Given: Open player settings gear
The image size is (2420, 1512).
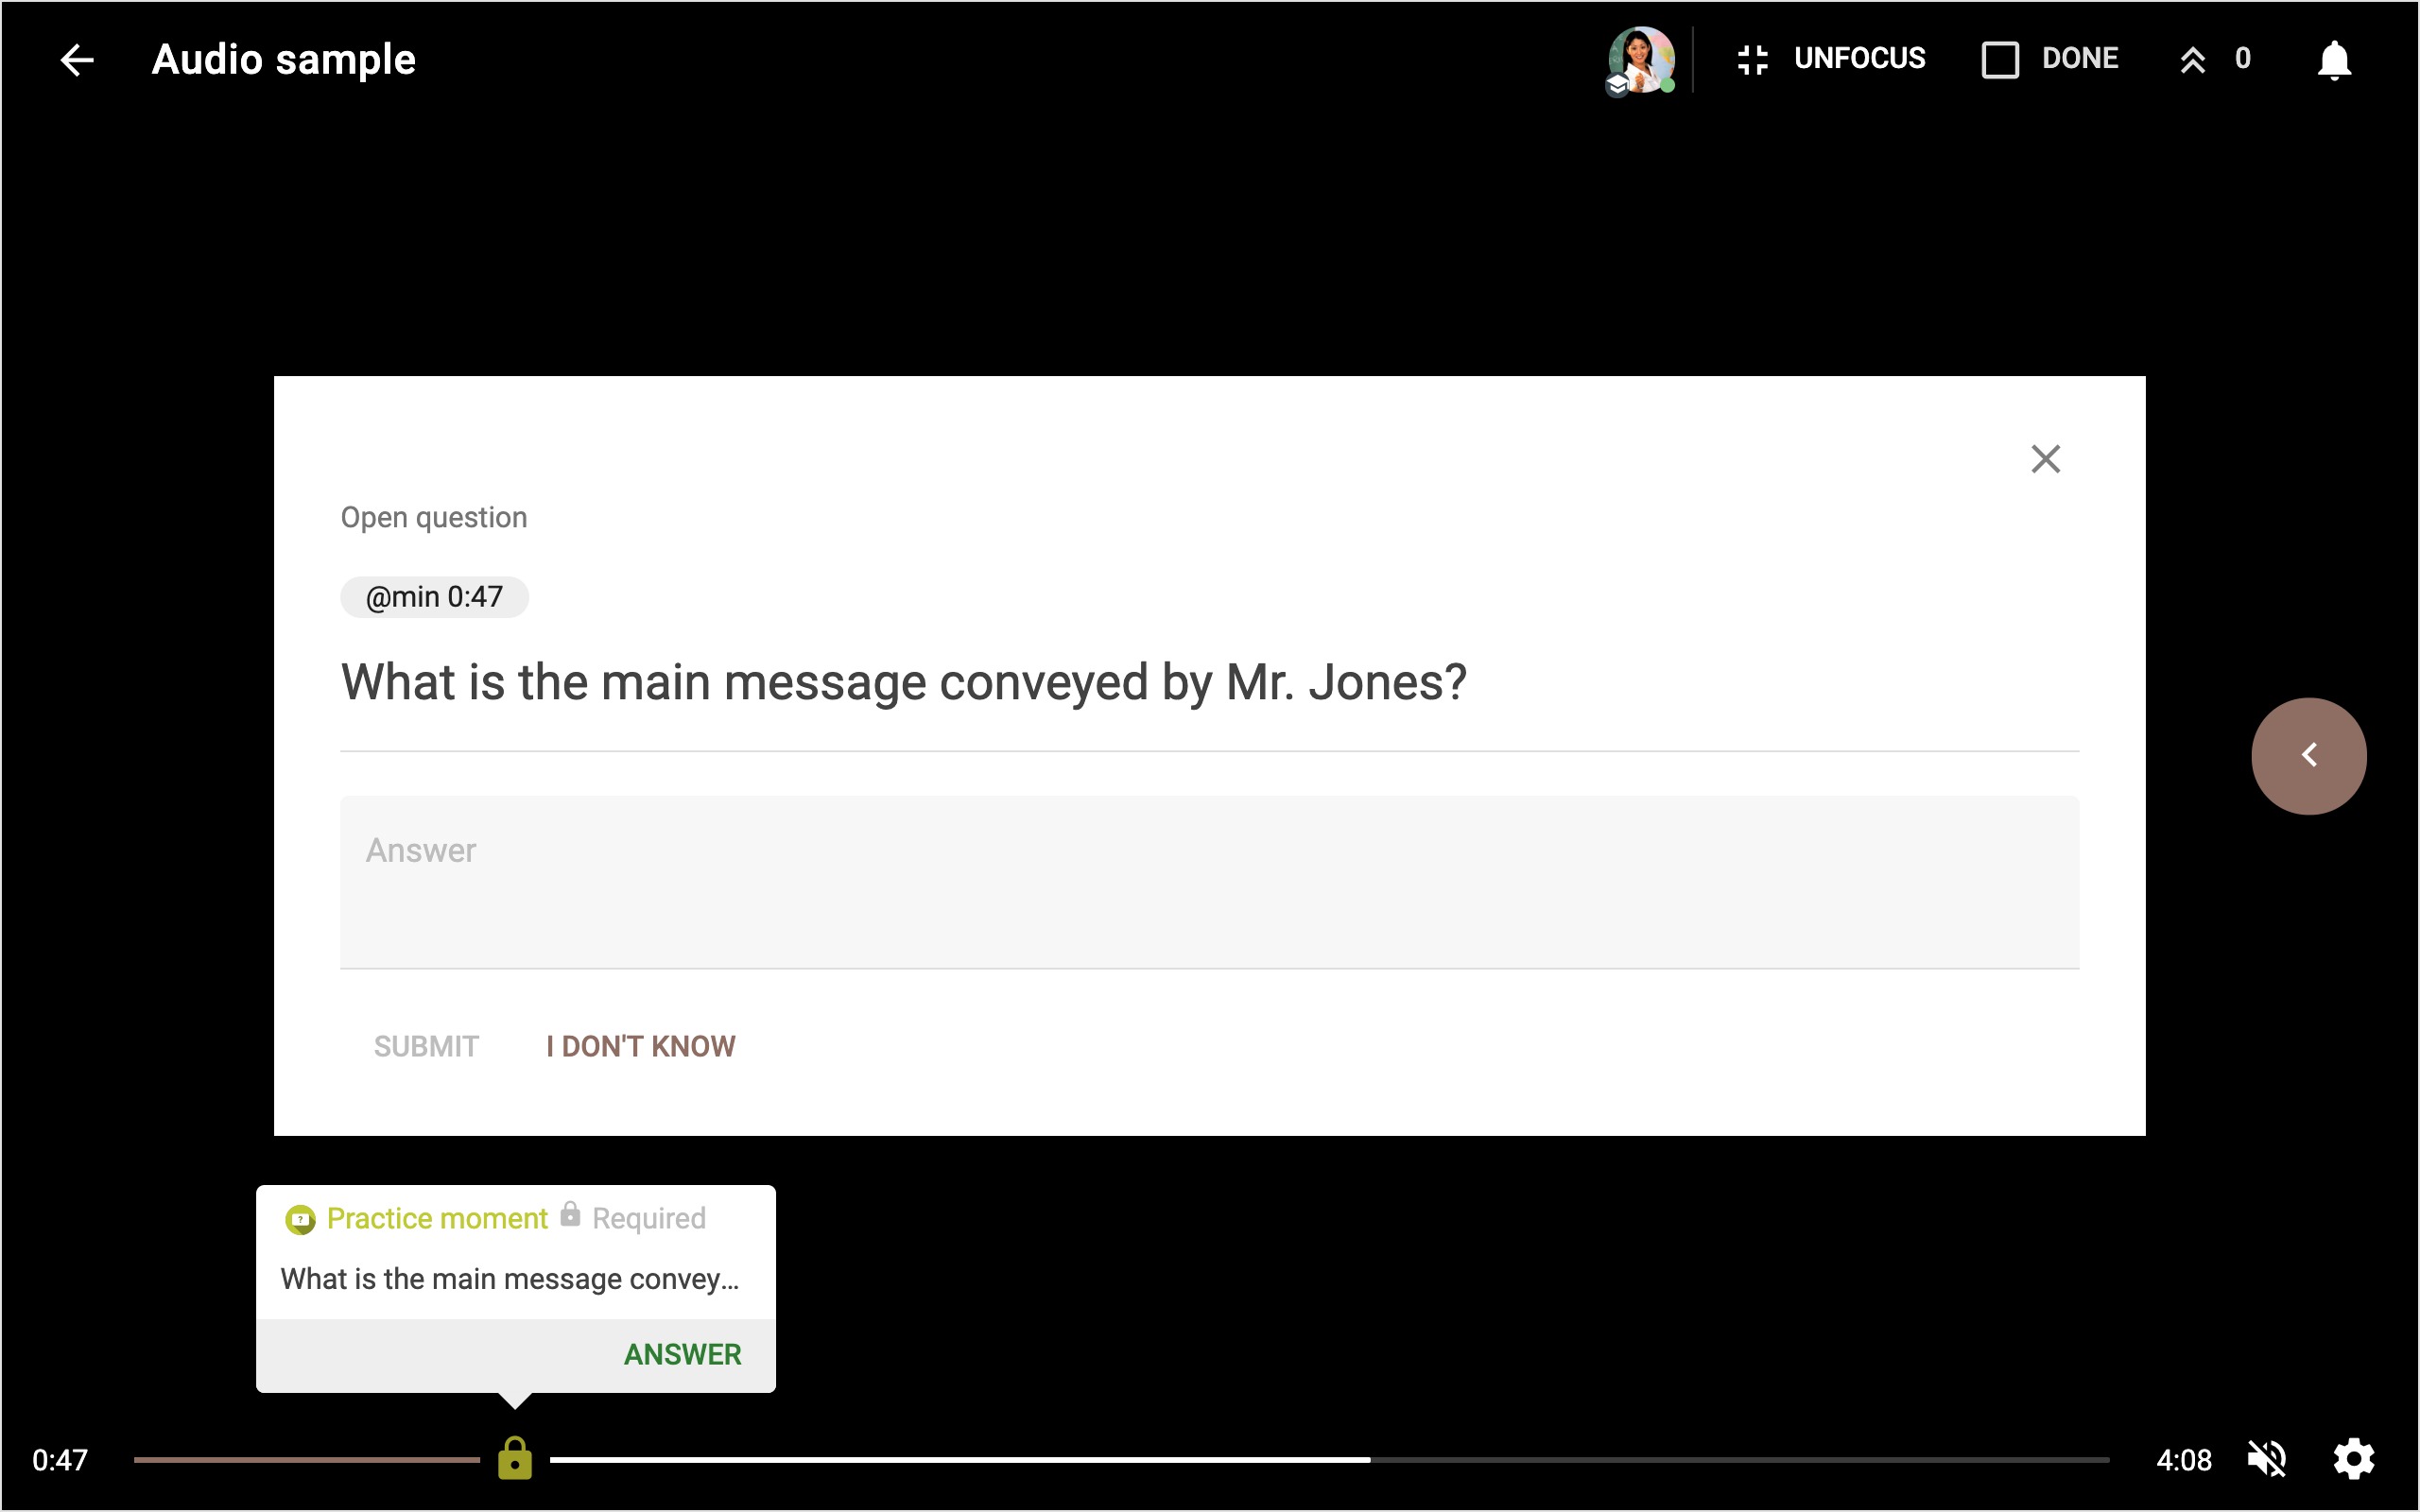Looking at the screenshot, I should tap(2354, 1459).
